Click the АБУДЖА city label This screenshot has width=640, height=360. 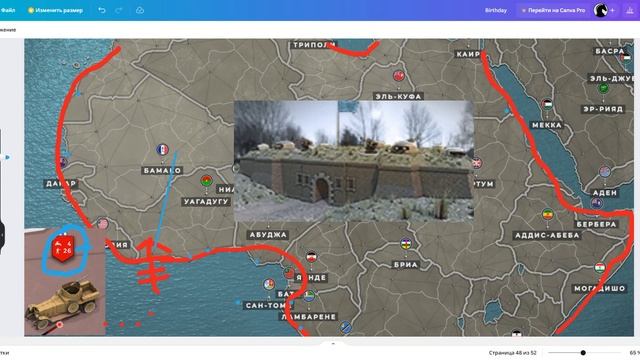click(268, 235)
